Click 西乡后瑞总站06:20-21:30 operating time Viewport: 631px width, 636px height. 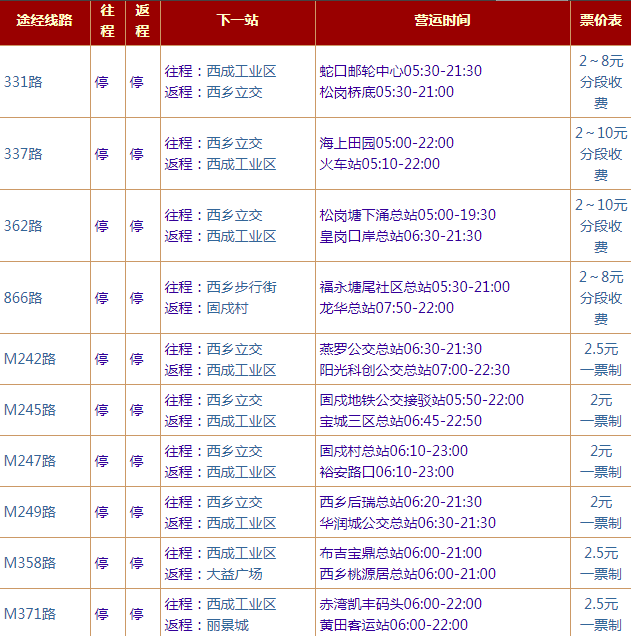click(x=401, y=502)
